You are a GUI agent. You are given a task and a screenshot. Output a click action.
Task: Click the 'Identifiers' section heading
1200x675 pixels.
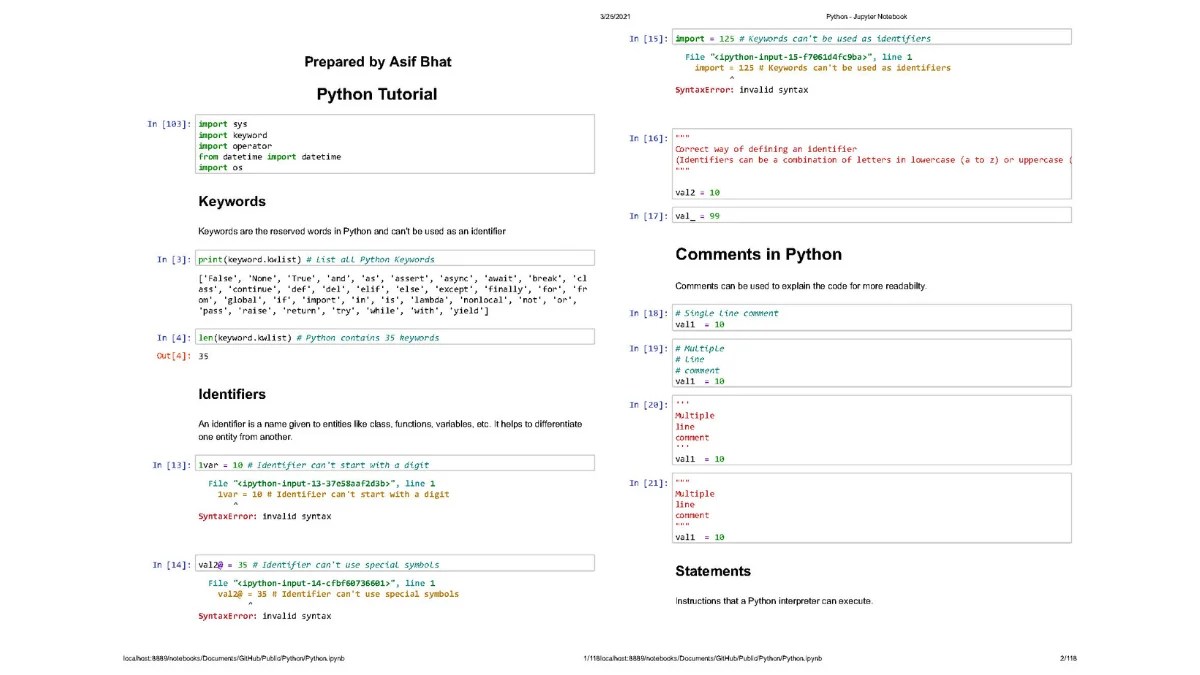click(232, 394)
